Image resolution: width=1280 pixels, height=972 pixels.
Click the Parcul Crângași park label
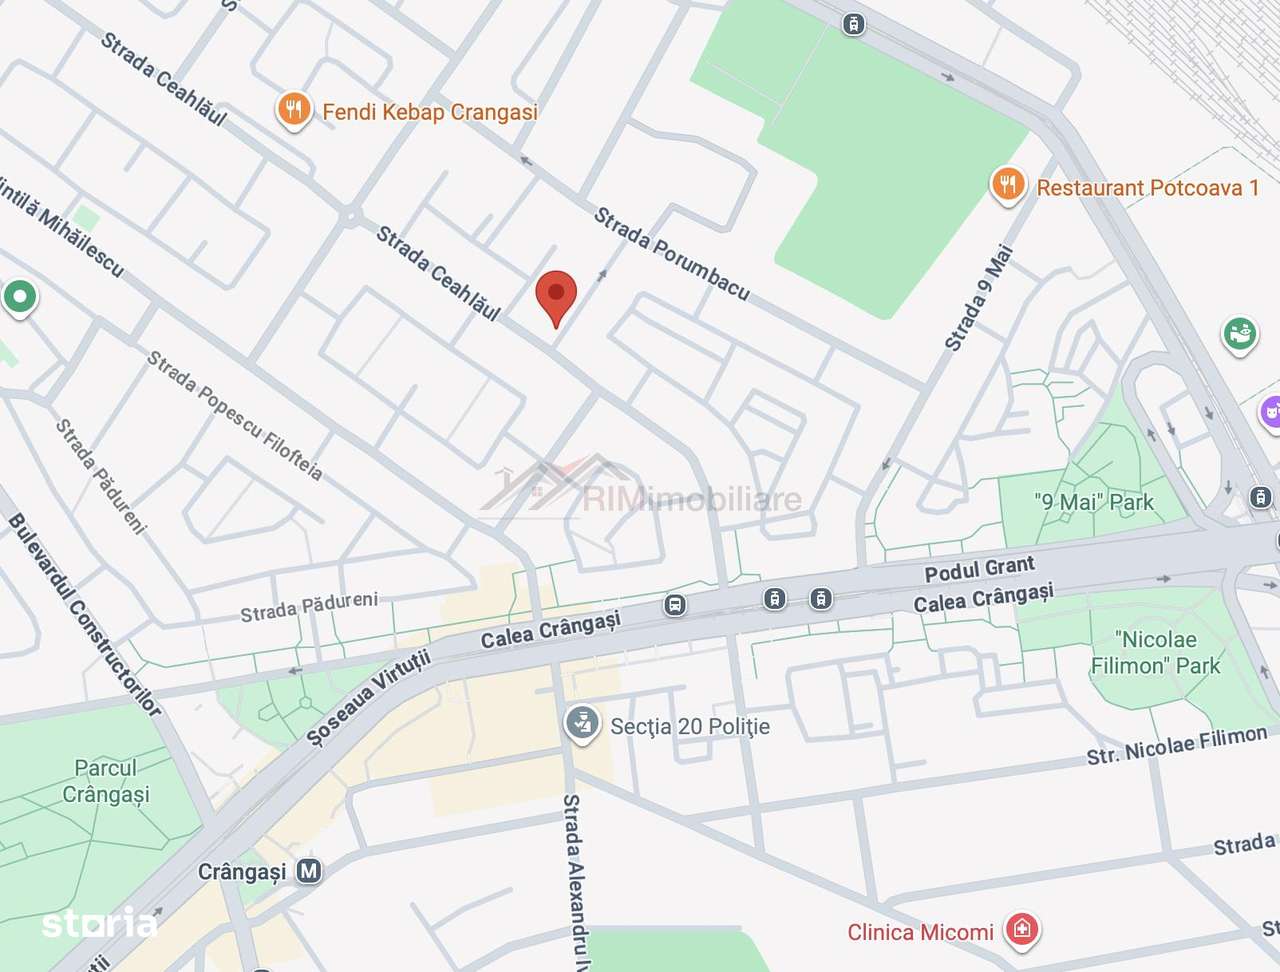click(105, 781)
